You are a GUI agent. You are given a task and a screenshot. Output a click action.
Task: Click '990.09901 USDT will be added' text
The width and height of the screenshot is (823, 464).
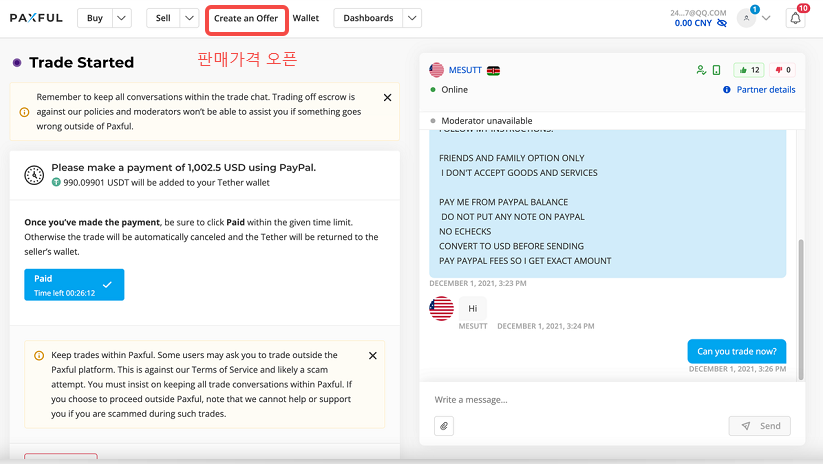(166, 183)
